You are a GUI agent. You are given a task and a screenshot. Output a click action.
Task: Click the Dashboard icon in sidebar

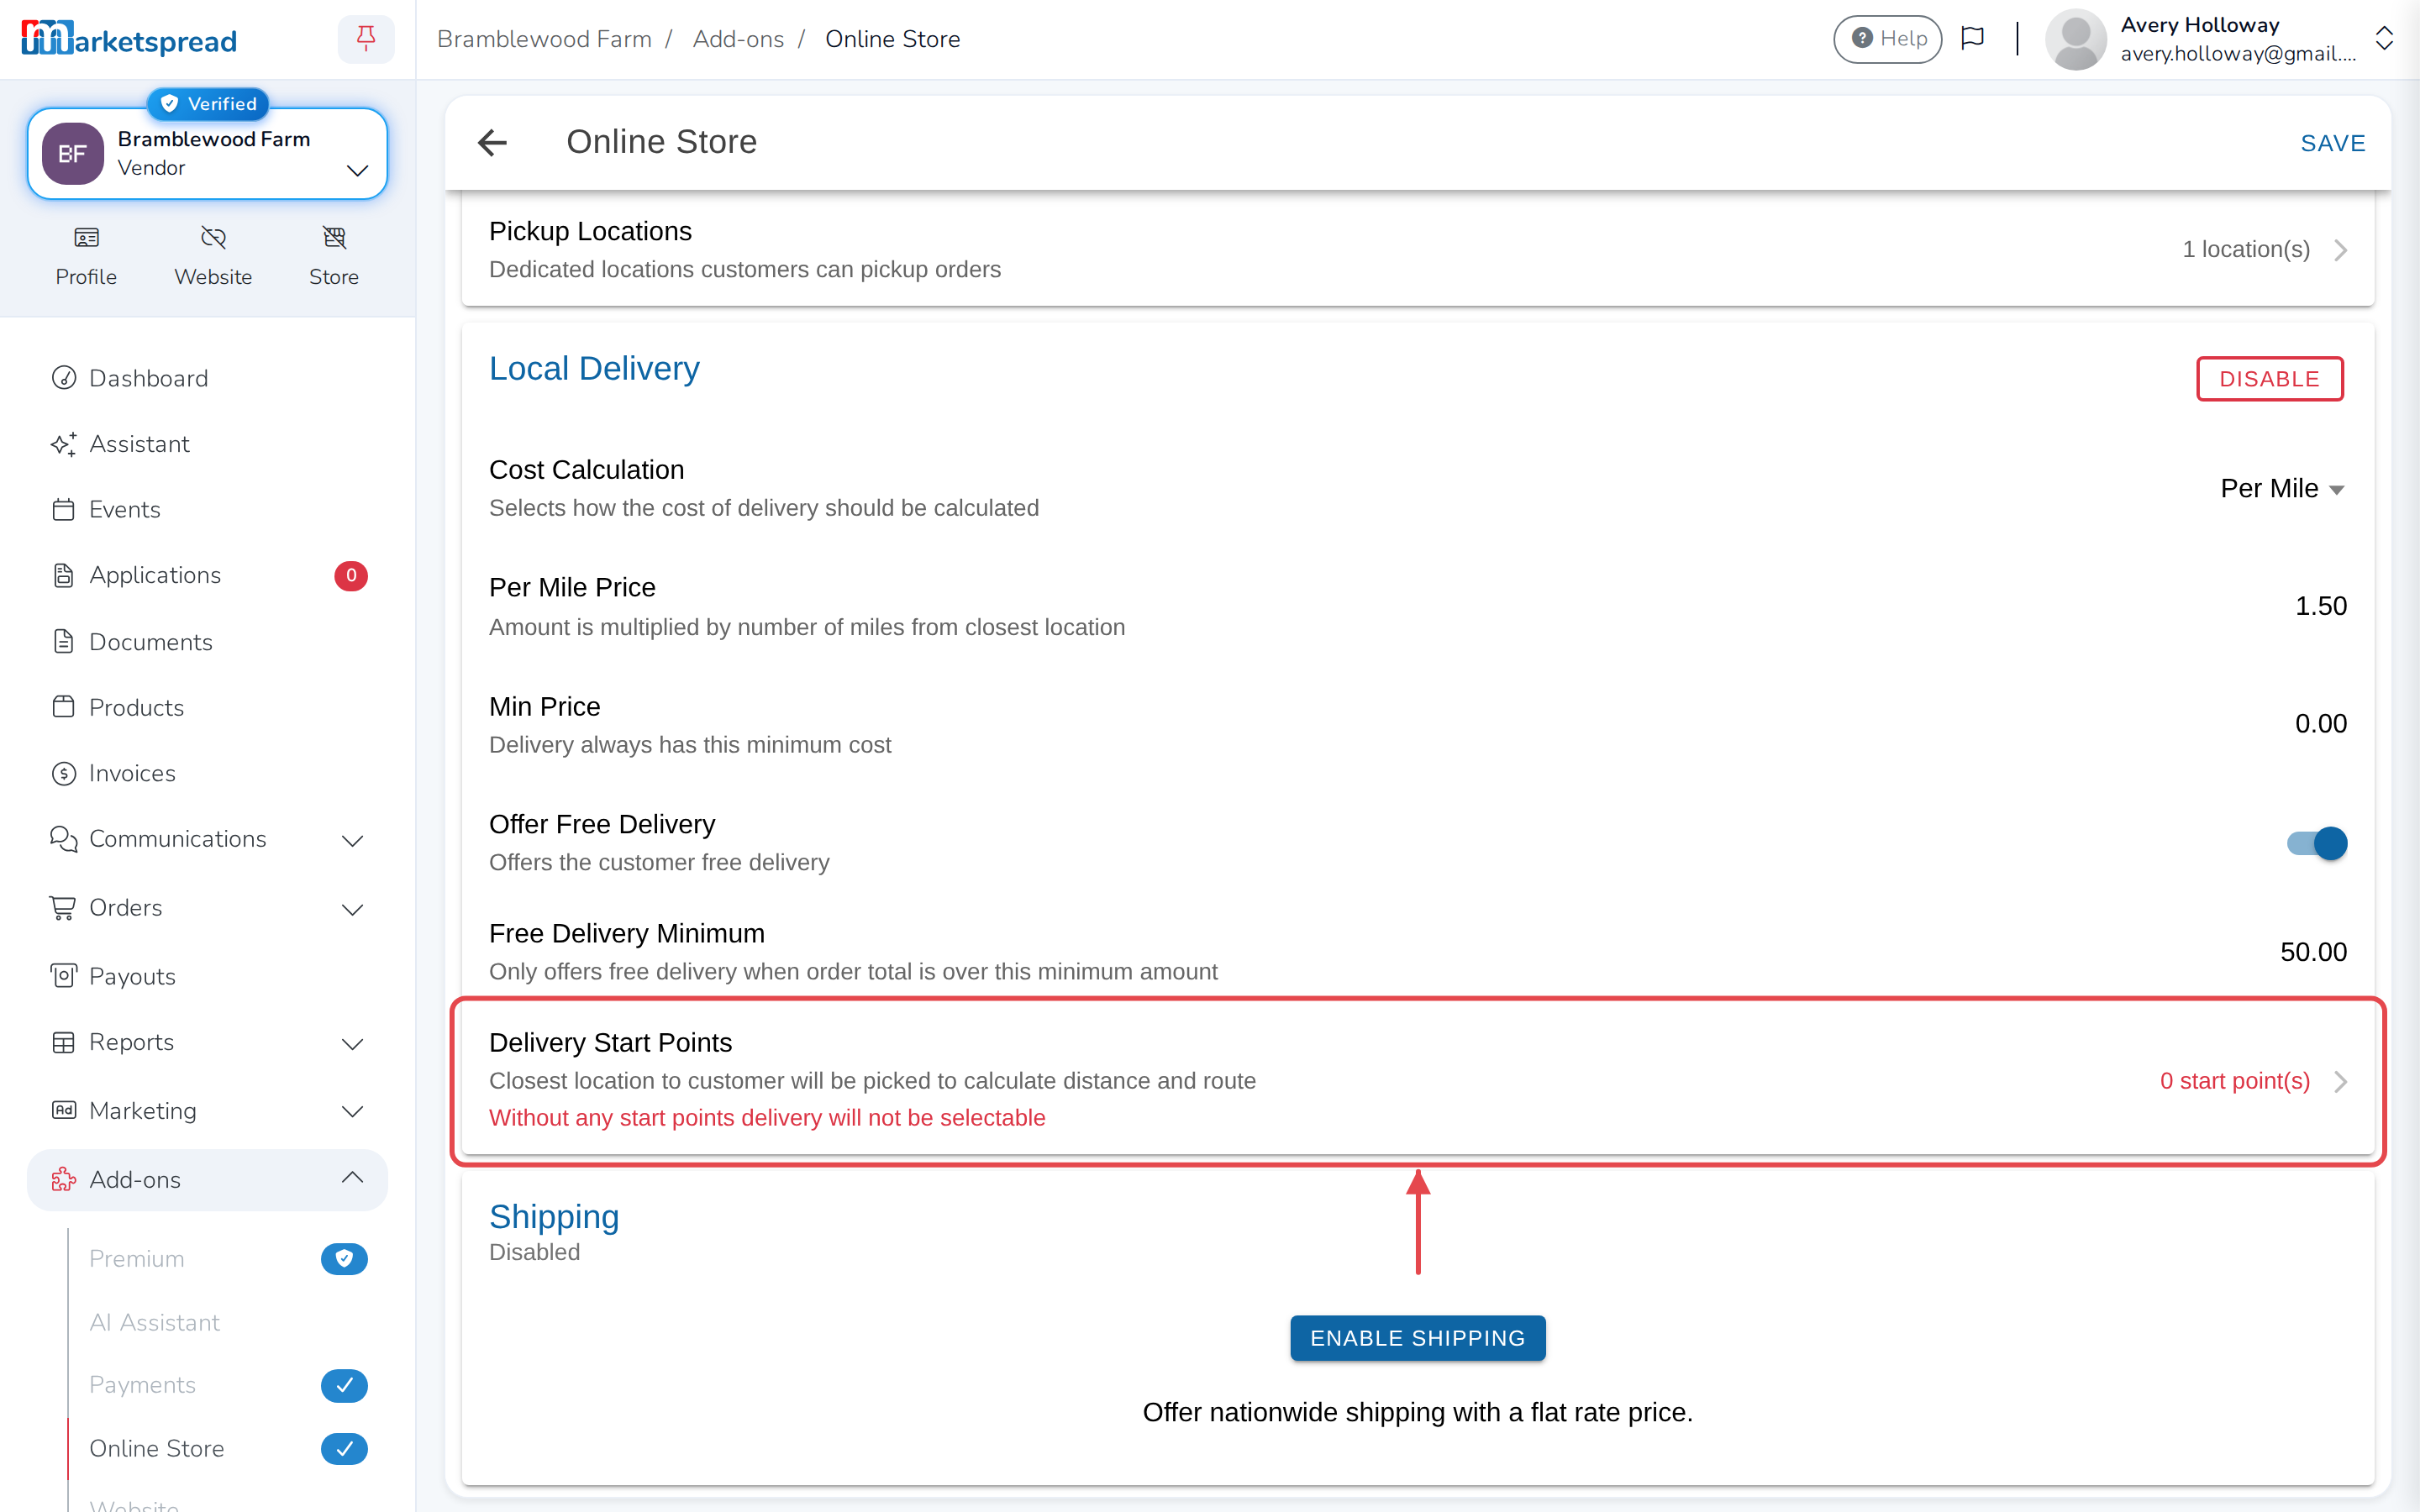(x=64, y=378)
